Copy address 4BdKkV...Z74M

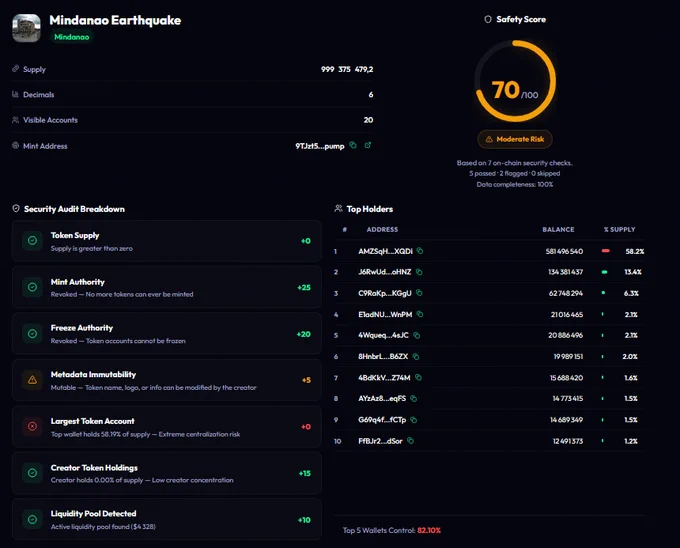click(x=418, y=378)
